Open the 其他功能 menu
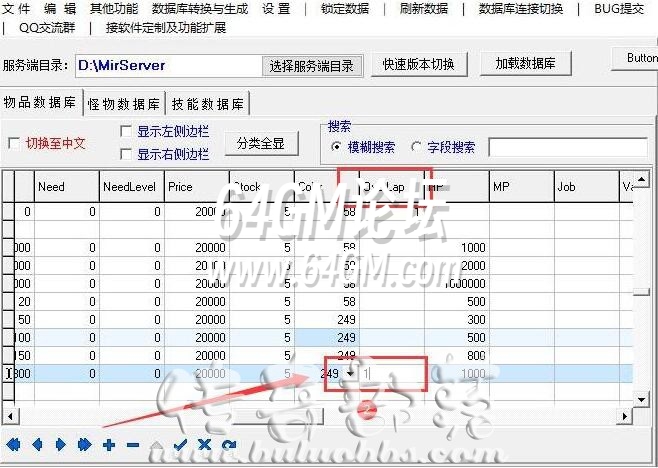658x468 pixels. (114, 8)
